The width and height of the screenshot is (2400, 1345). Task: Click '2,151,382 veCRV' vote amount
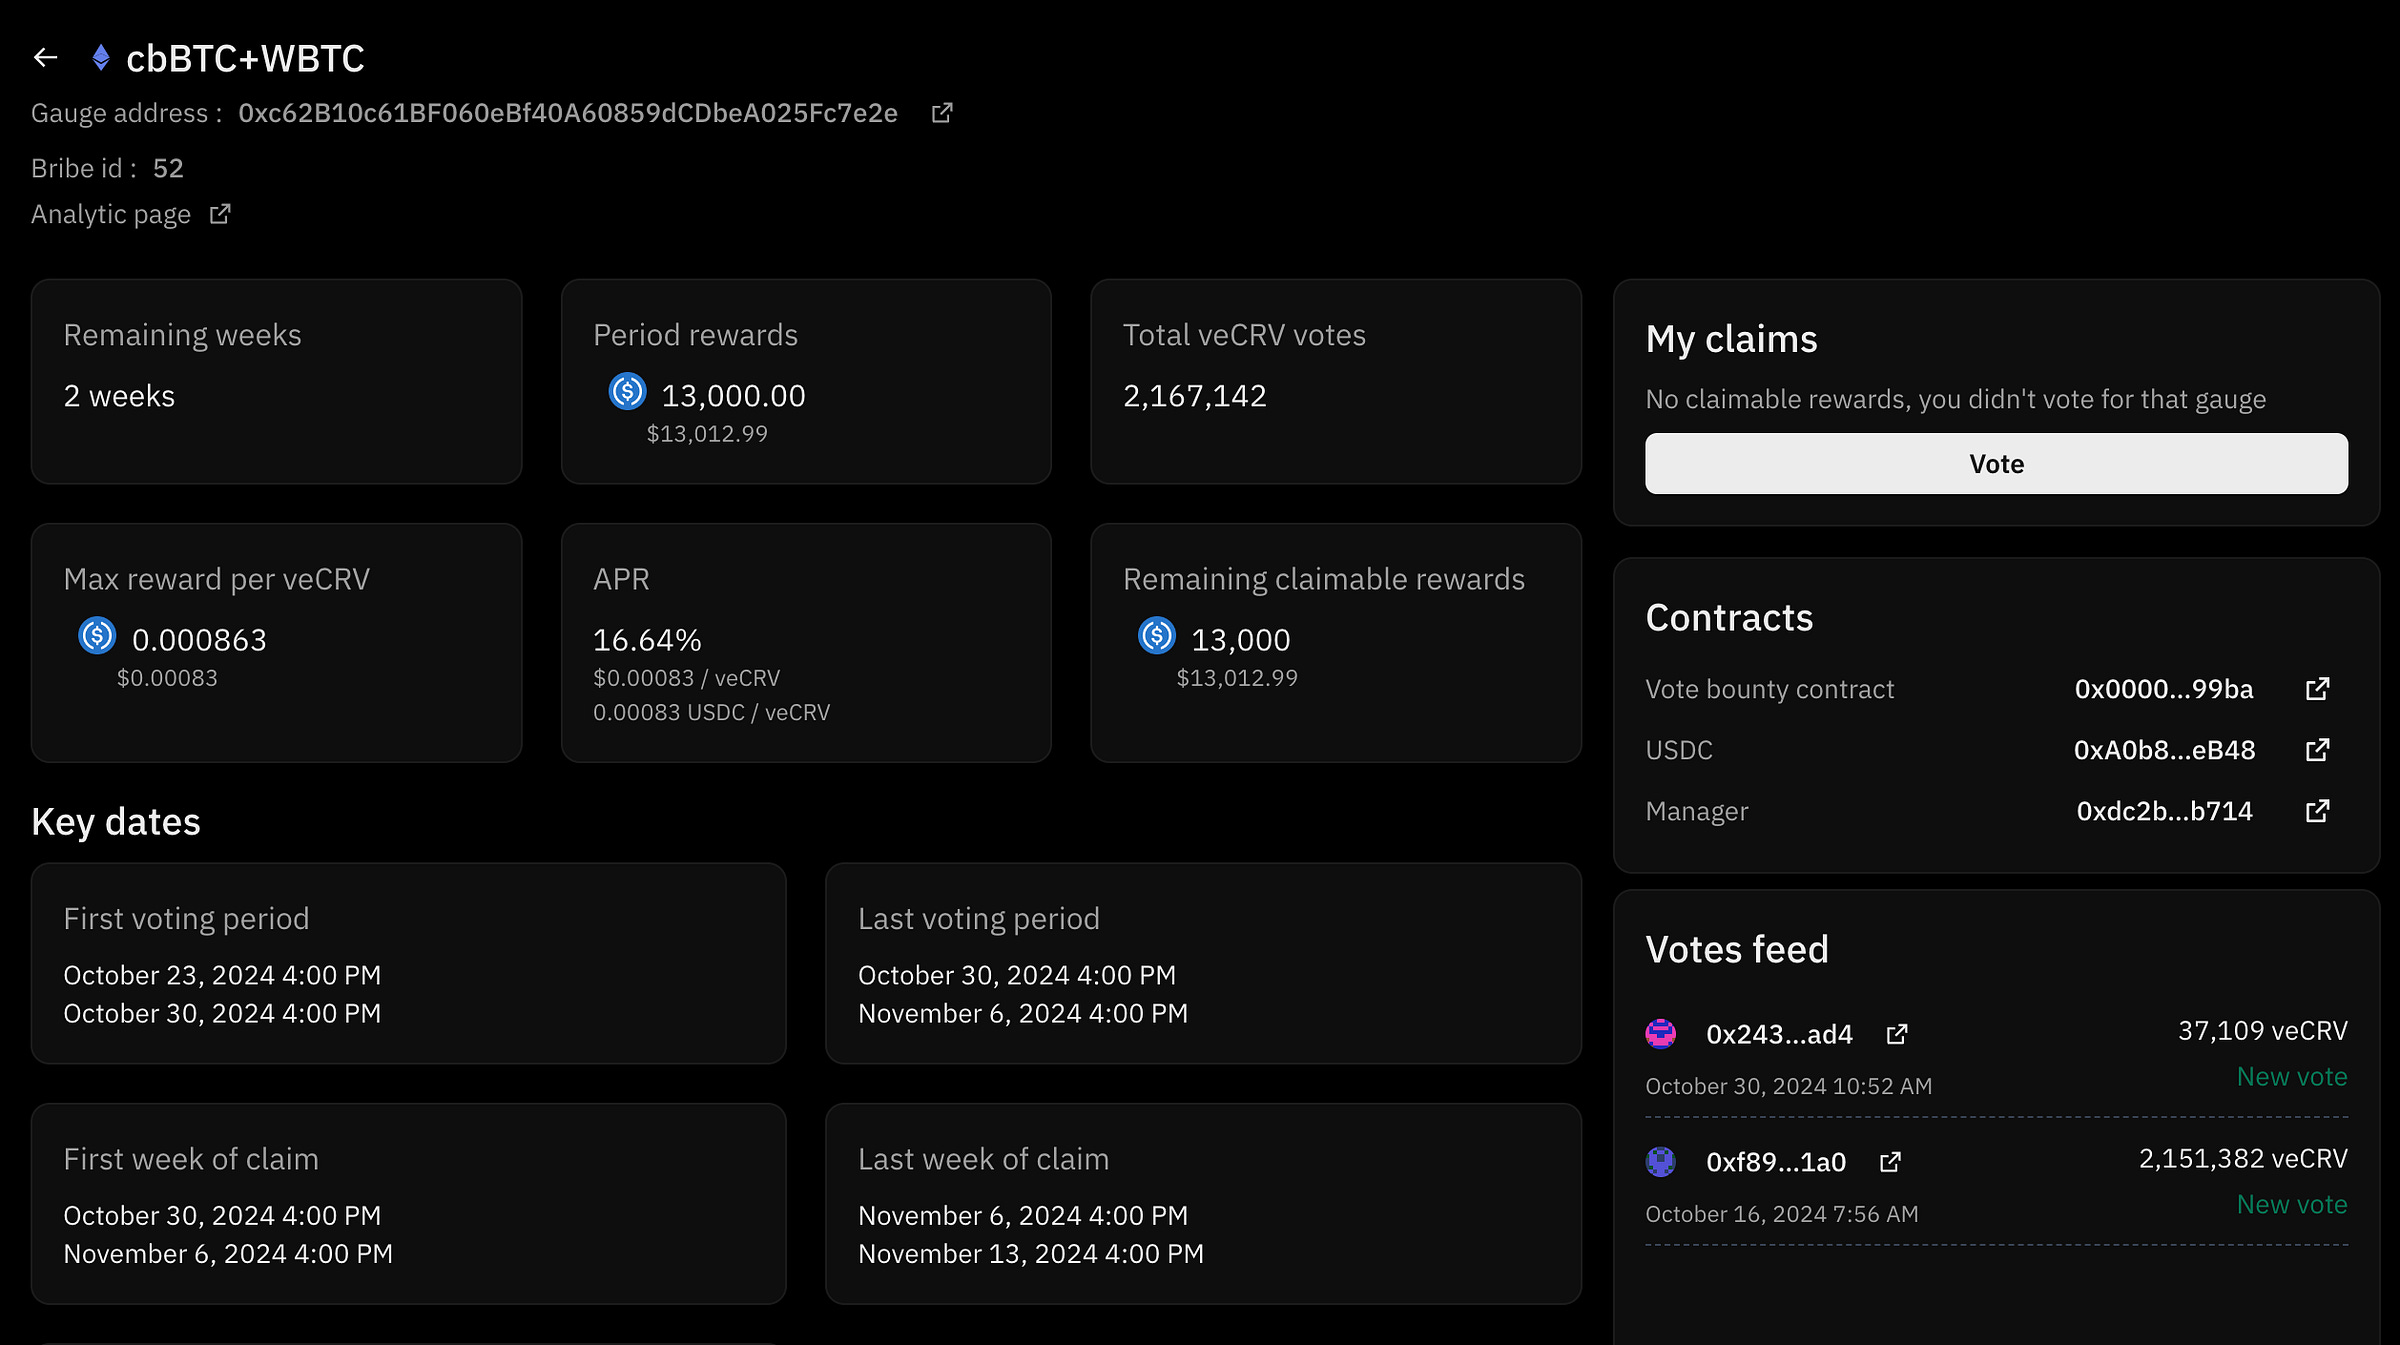pos(2243,1158)
